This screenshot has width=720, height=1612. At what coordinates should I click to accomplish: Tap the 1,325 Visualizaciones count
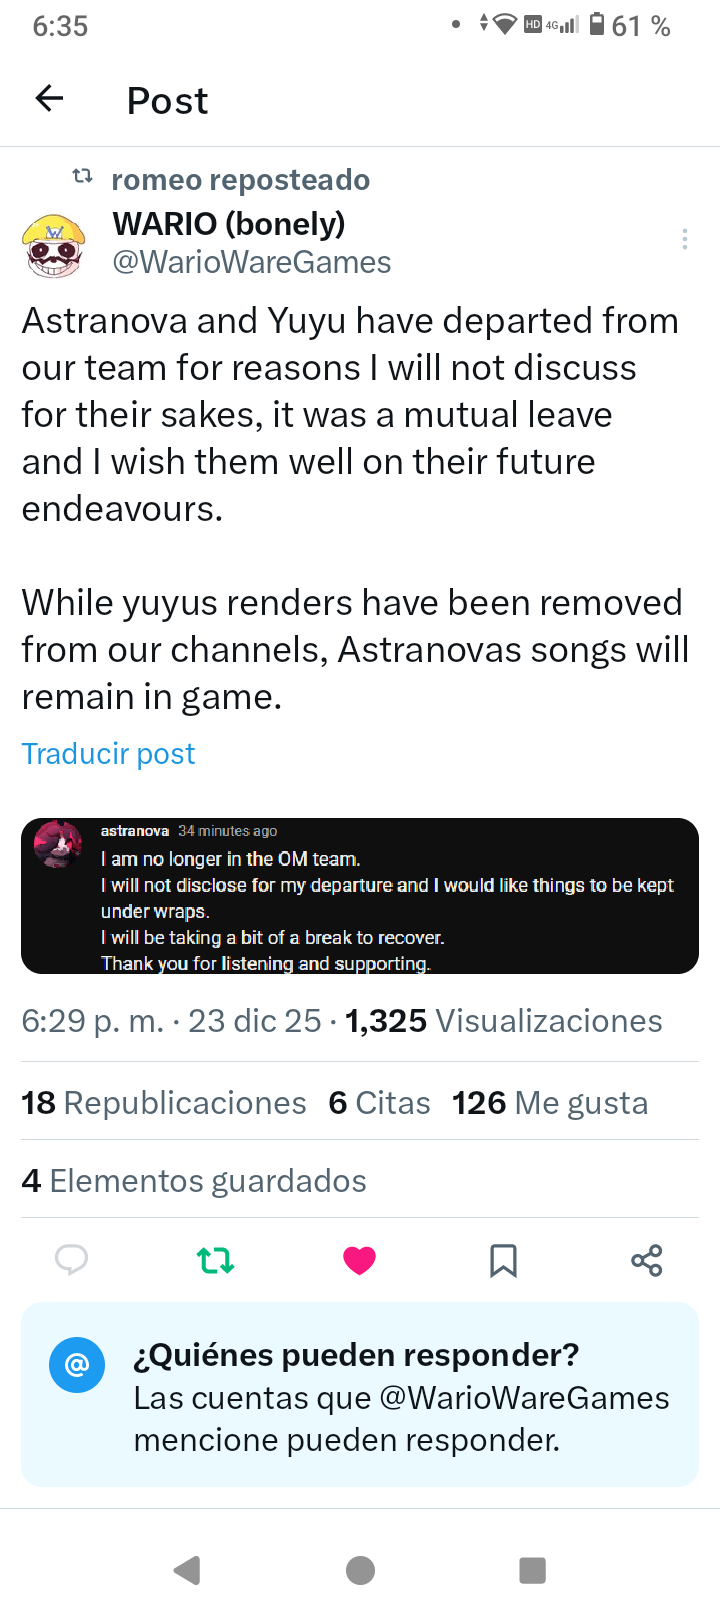point(503,1021)
